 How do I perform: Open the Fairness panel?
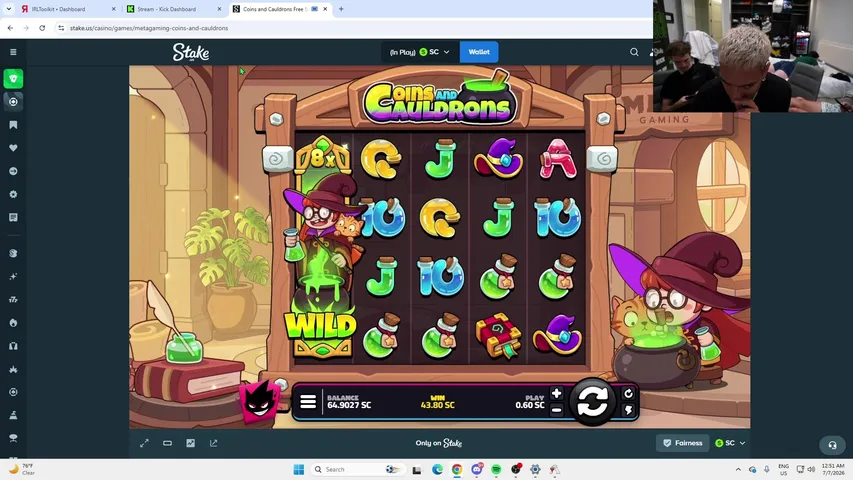click(682, 443)
